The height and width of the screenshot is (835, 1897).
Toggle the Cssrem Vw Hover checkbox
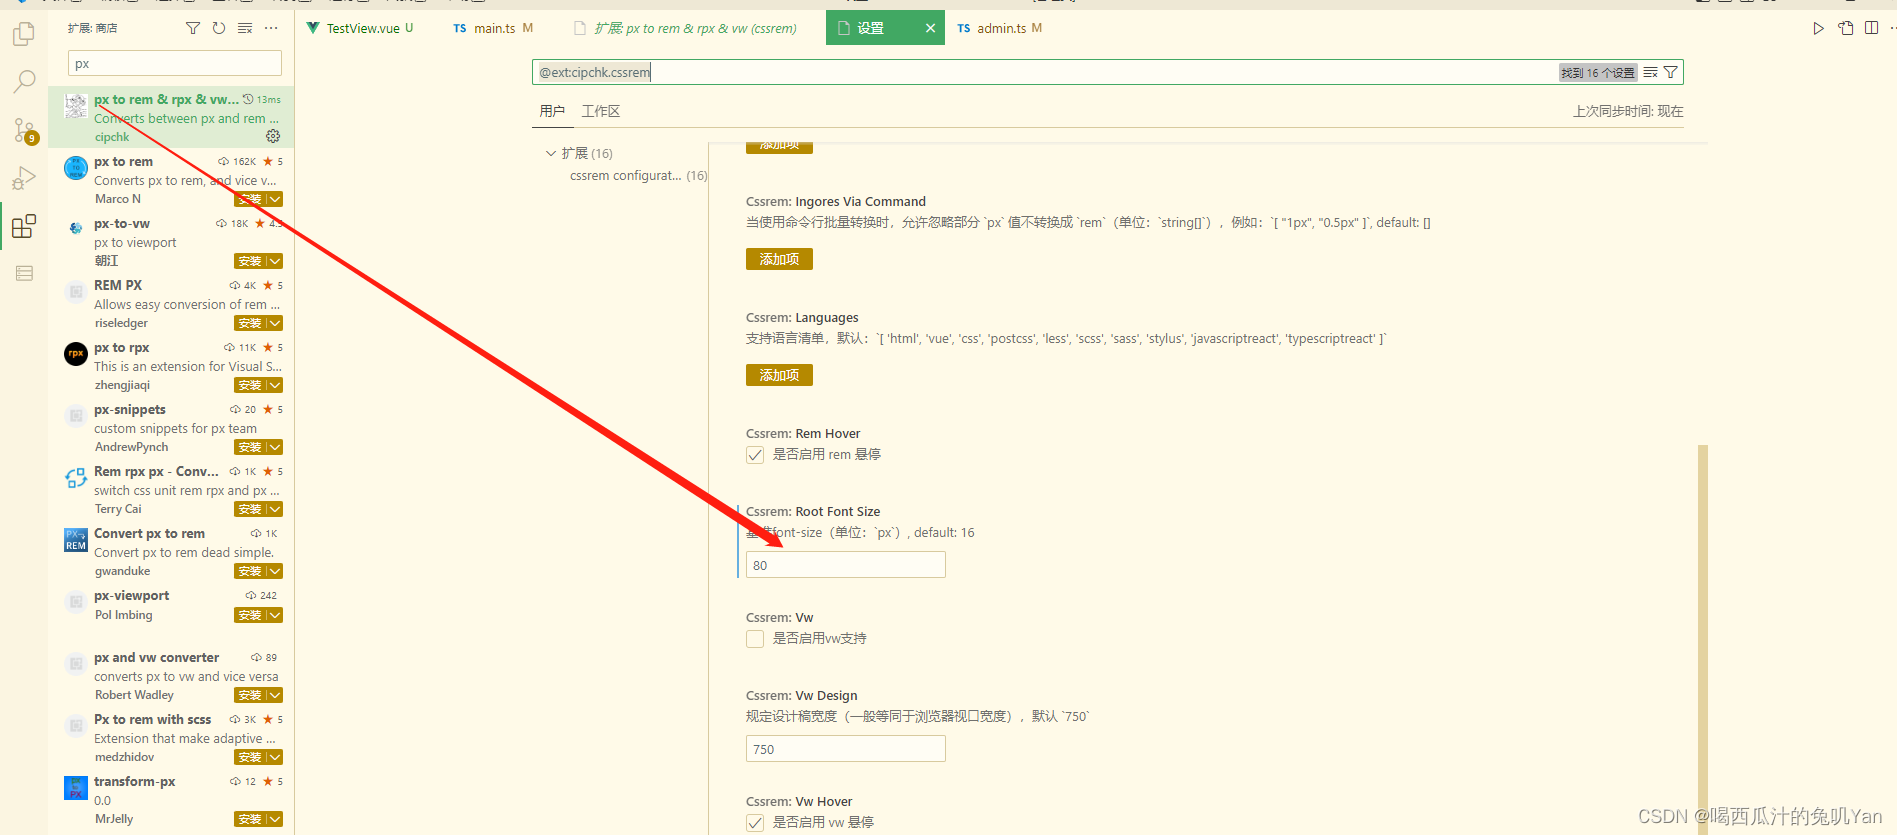click(755, 823)
